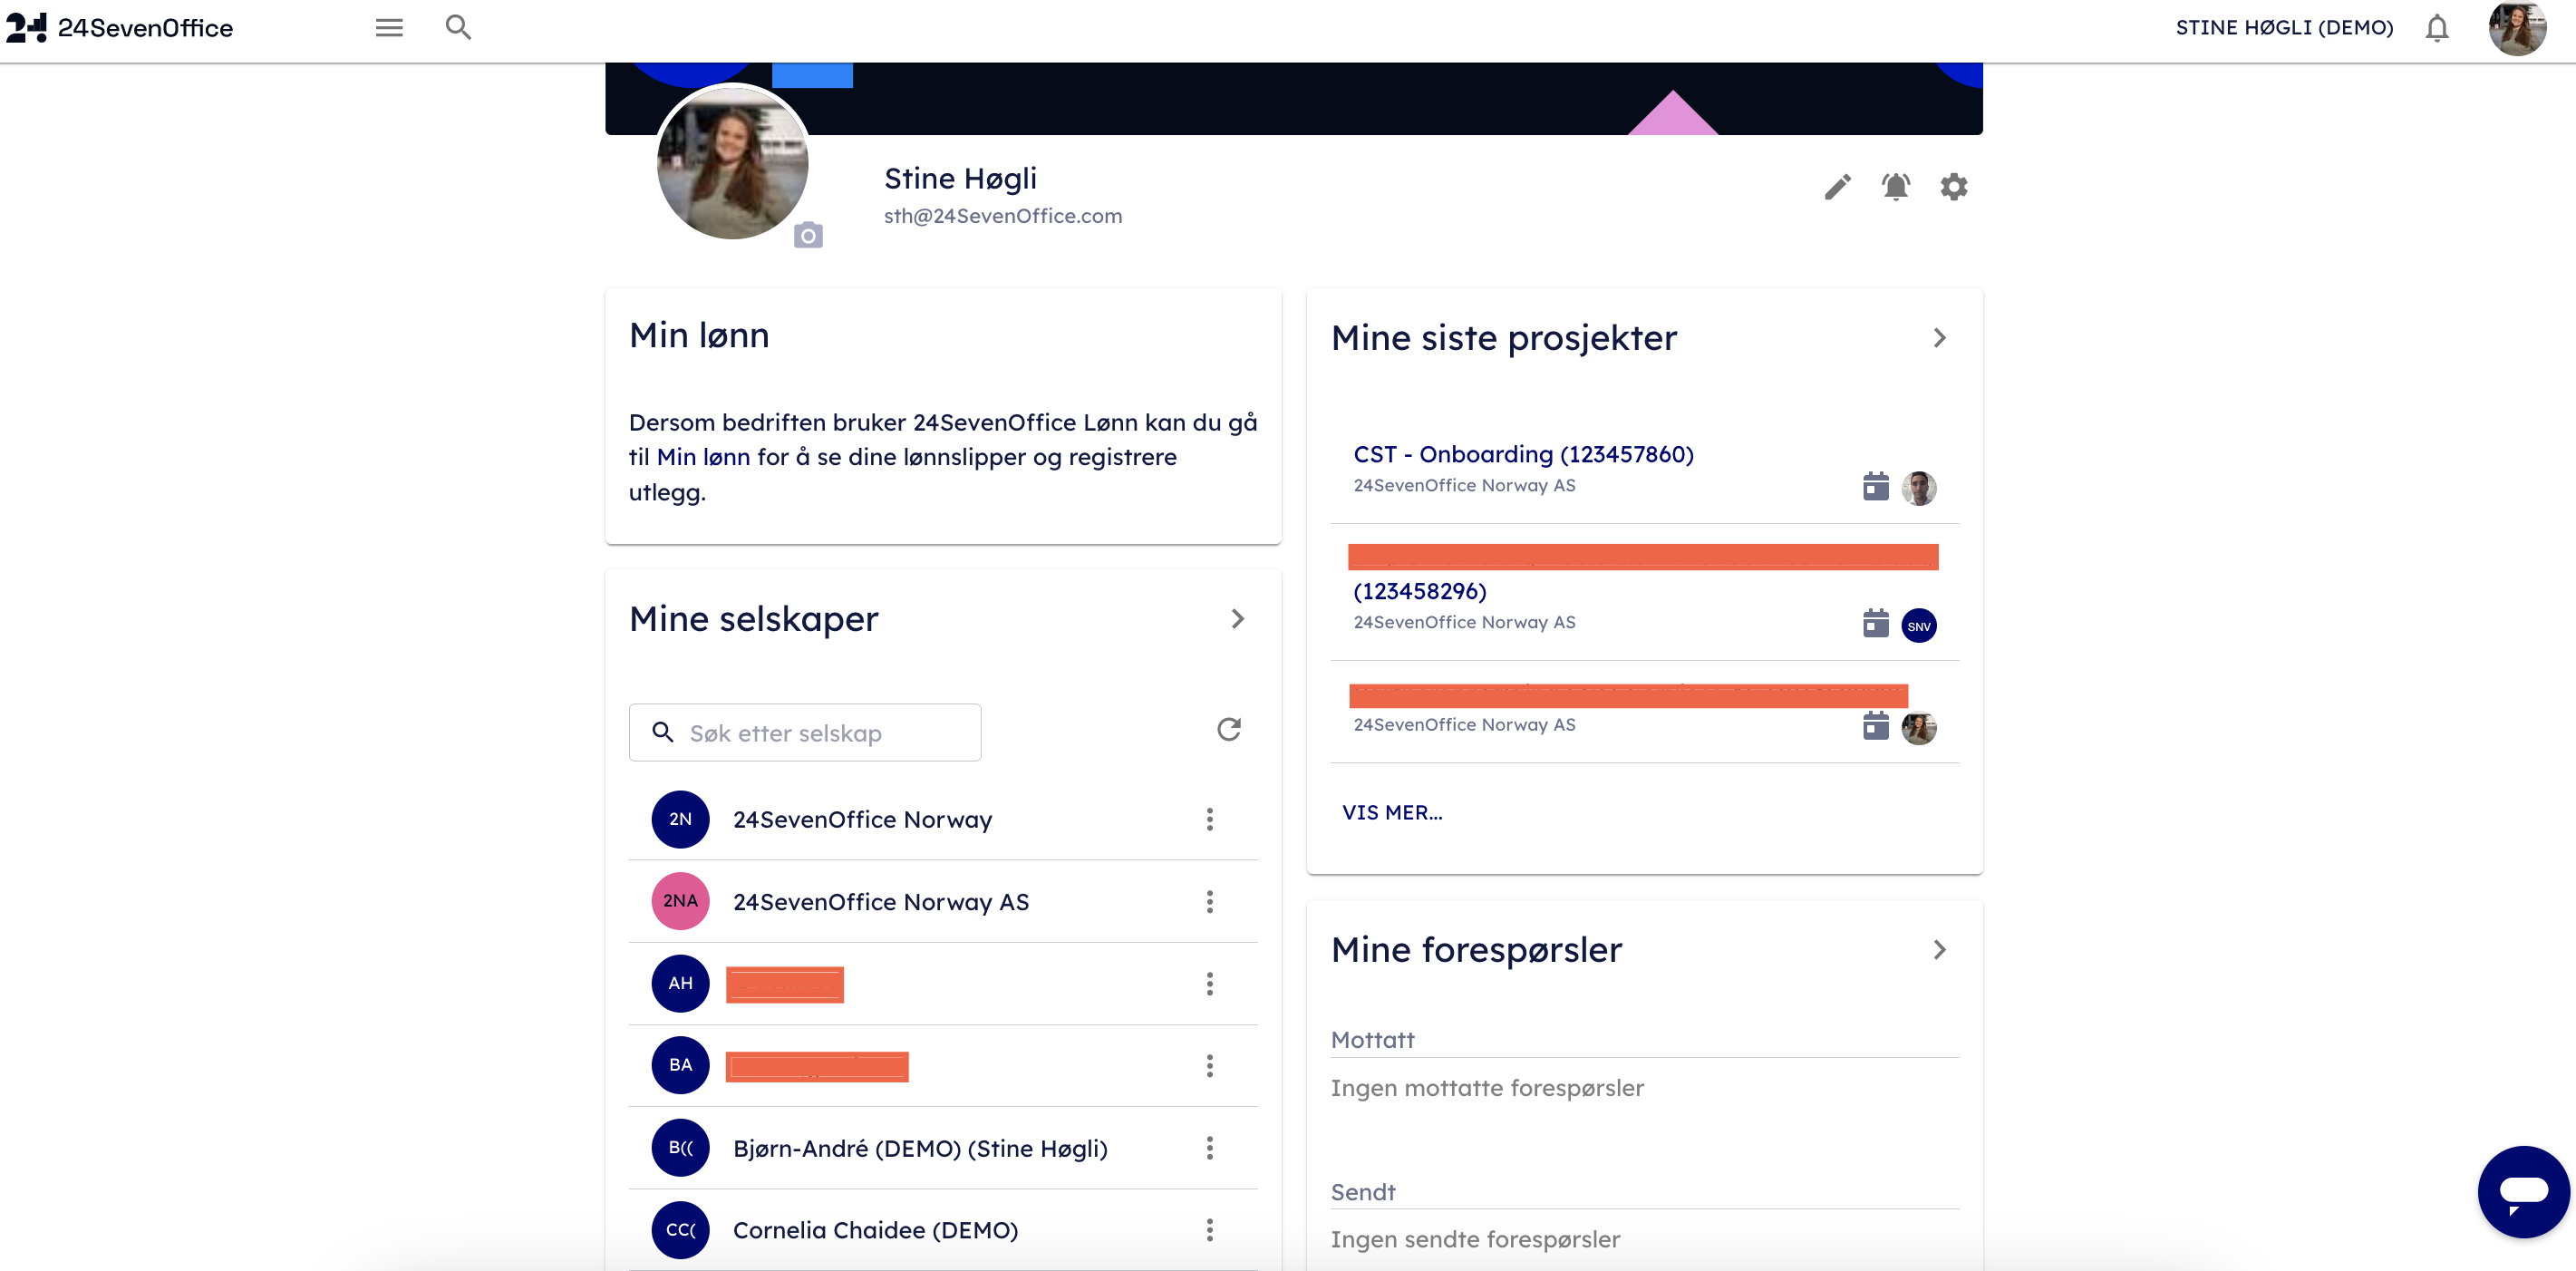Click the pencil edit profile icon
2576x1271 pixels.
click(x=1837, y=187)
